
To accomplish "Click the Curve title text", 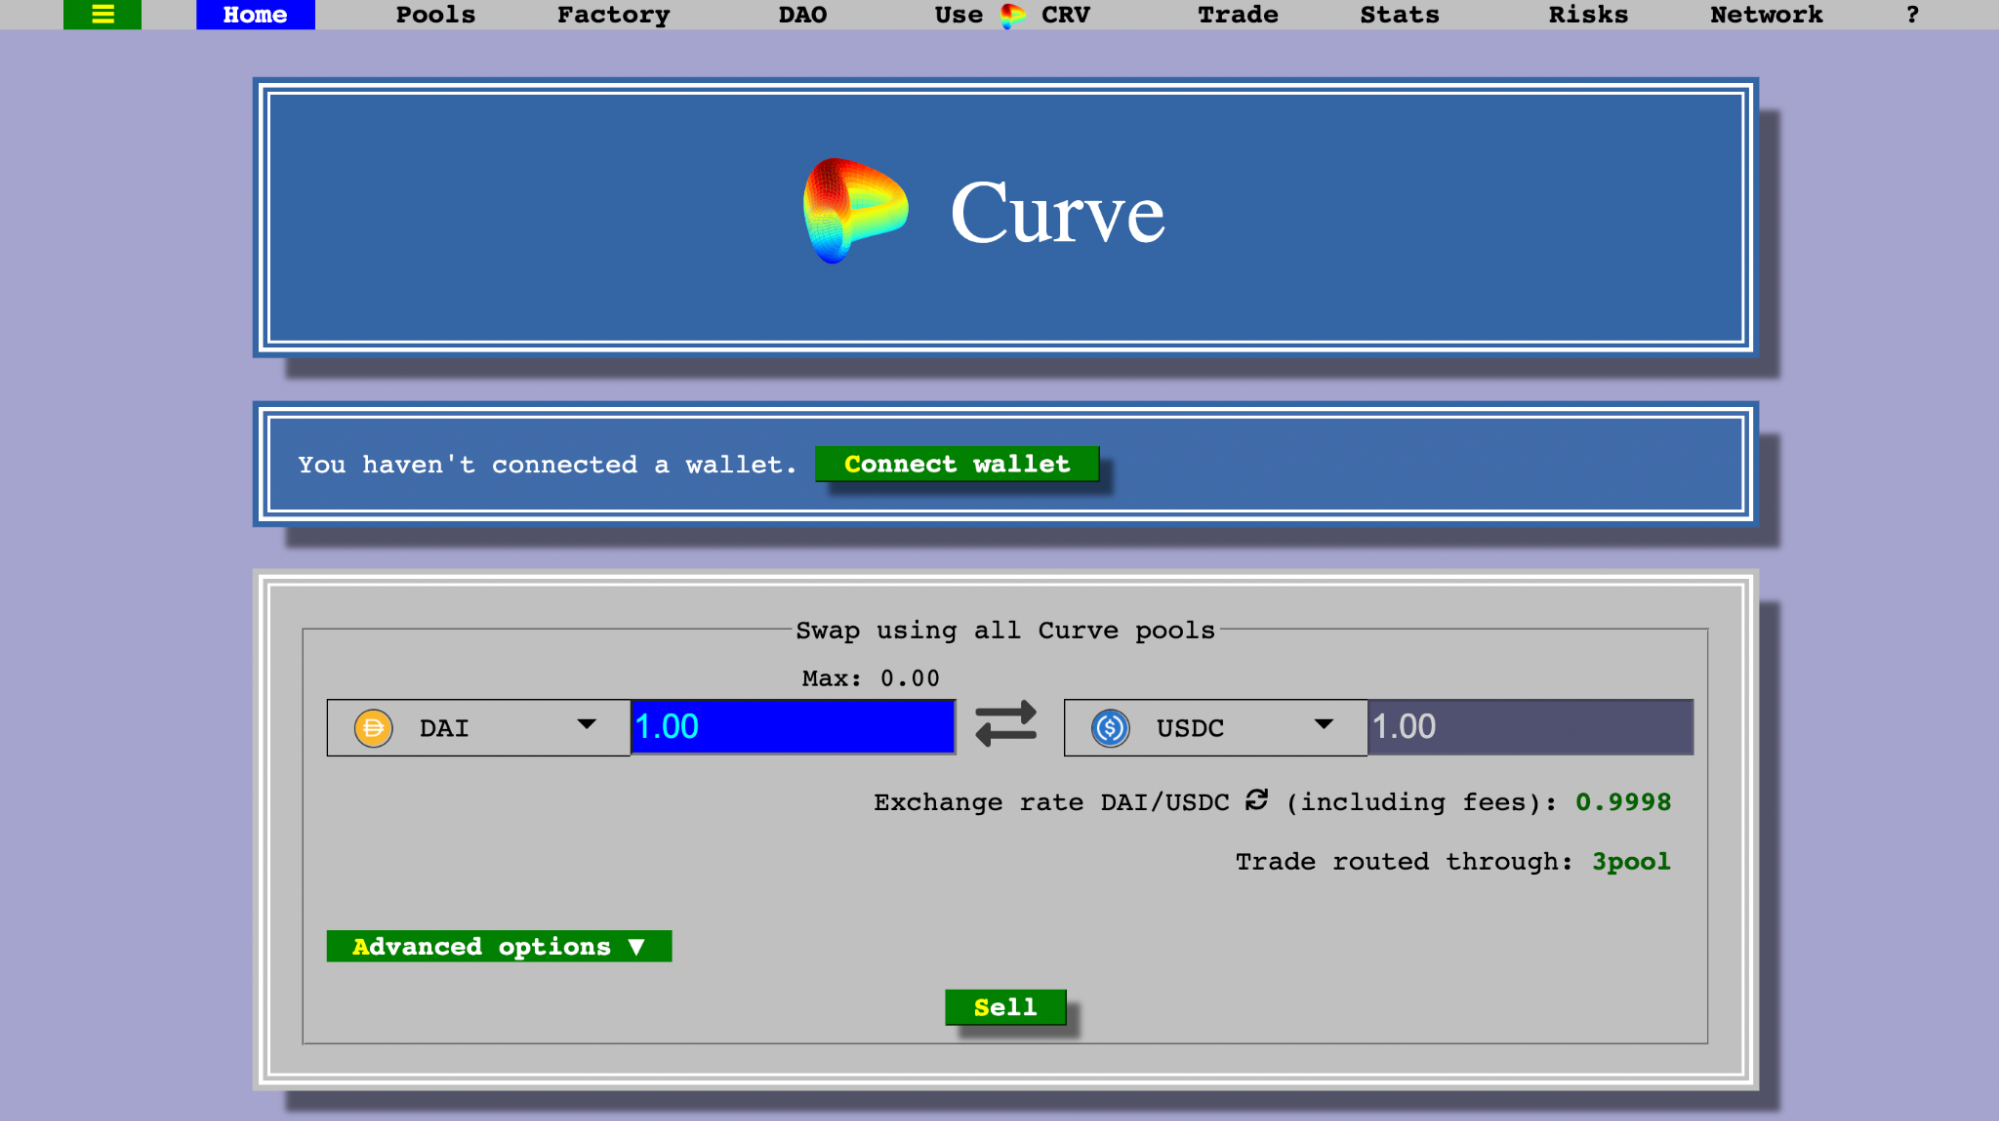I will [x=1057, y=212].
